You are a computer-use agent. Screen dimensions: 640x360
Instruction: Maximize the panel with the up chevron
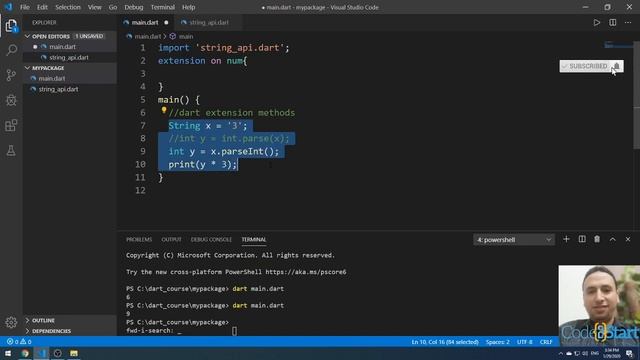point(613,239)
